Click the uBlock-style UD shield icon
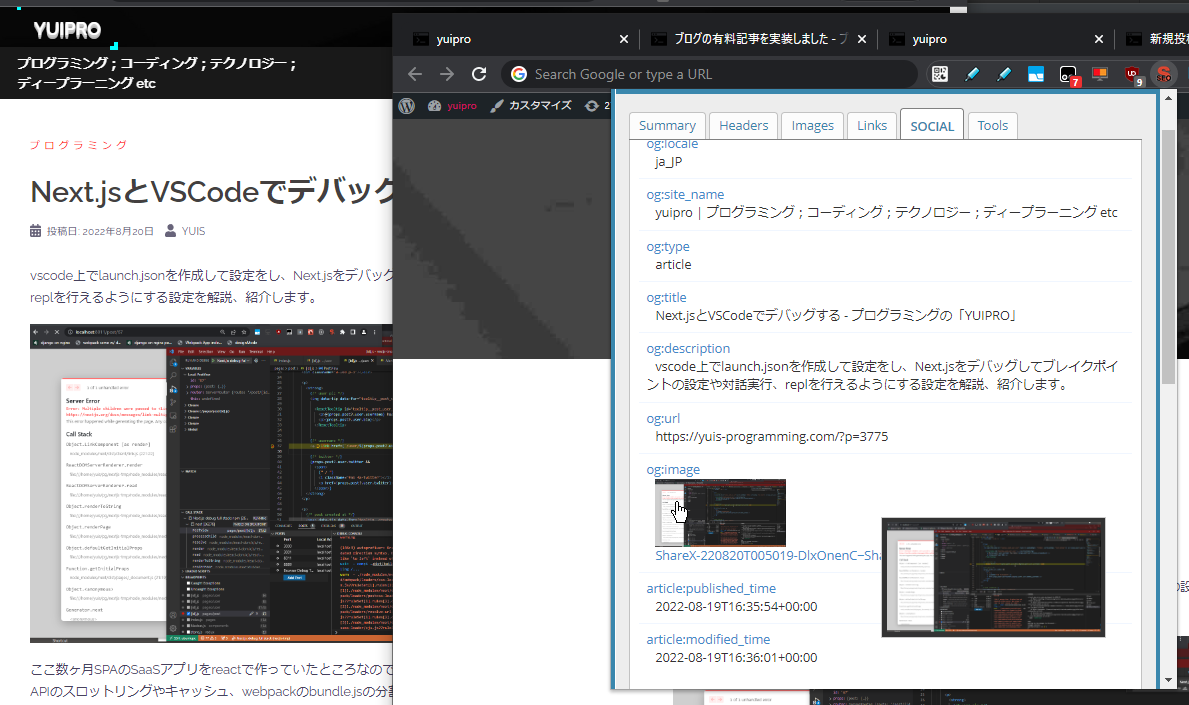This screenshot has width=1189, height=705. point(1133,74)
